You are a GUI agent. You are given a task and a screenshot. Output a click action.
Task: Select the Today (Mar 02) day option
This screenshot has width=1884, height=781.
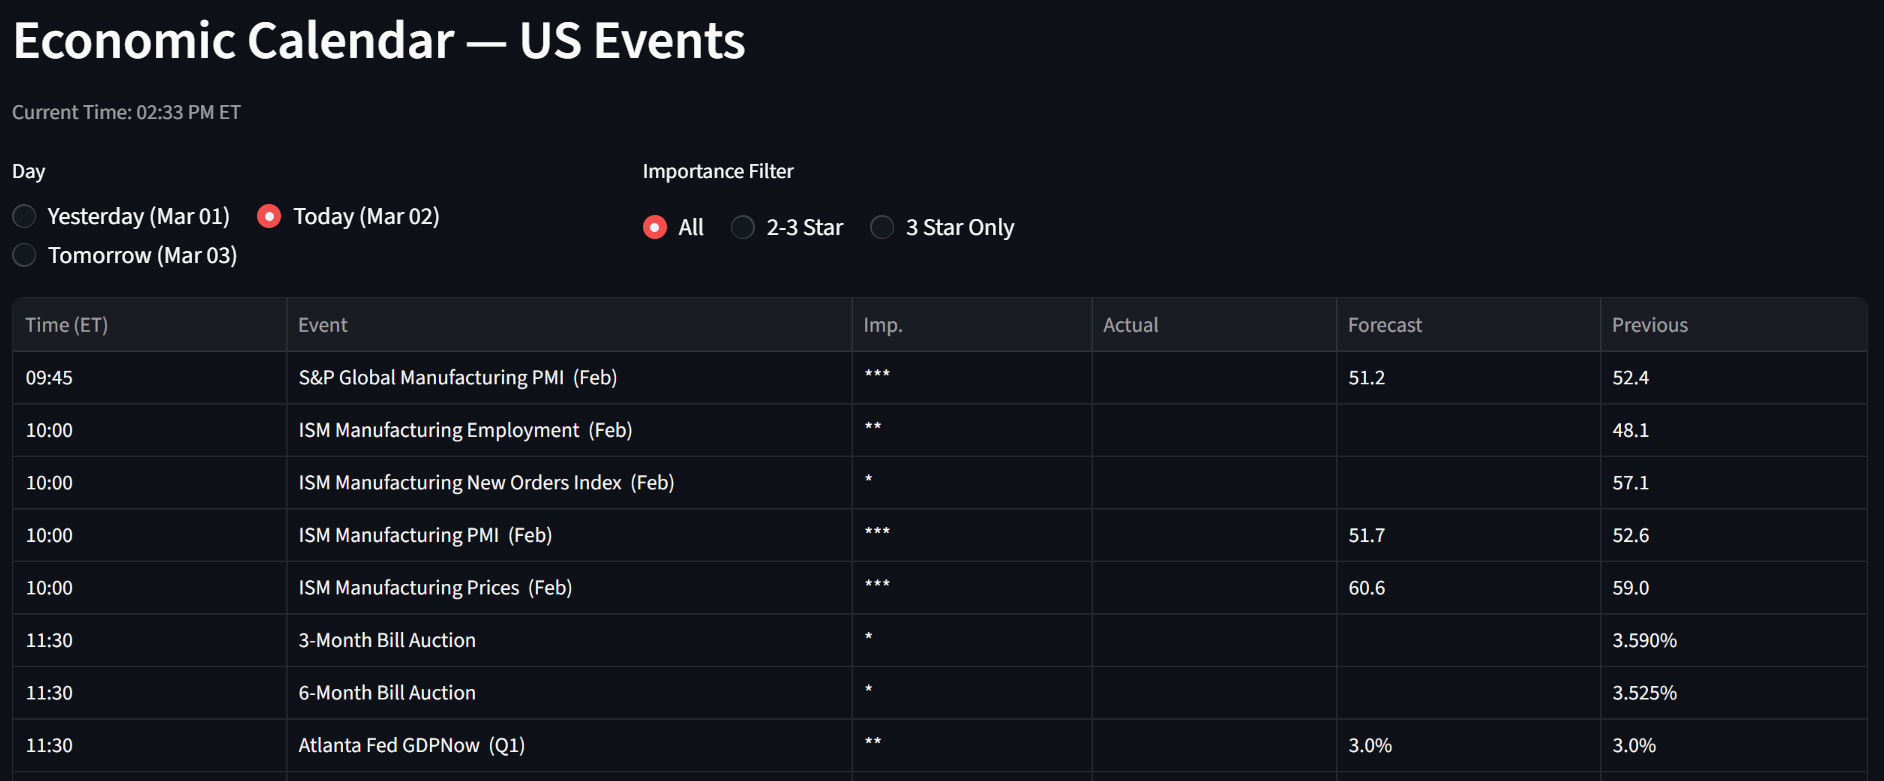coord(269,216)
